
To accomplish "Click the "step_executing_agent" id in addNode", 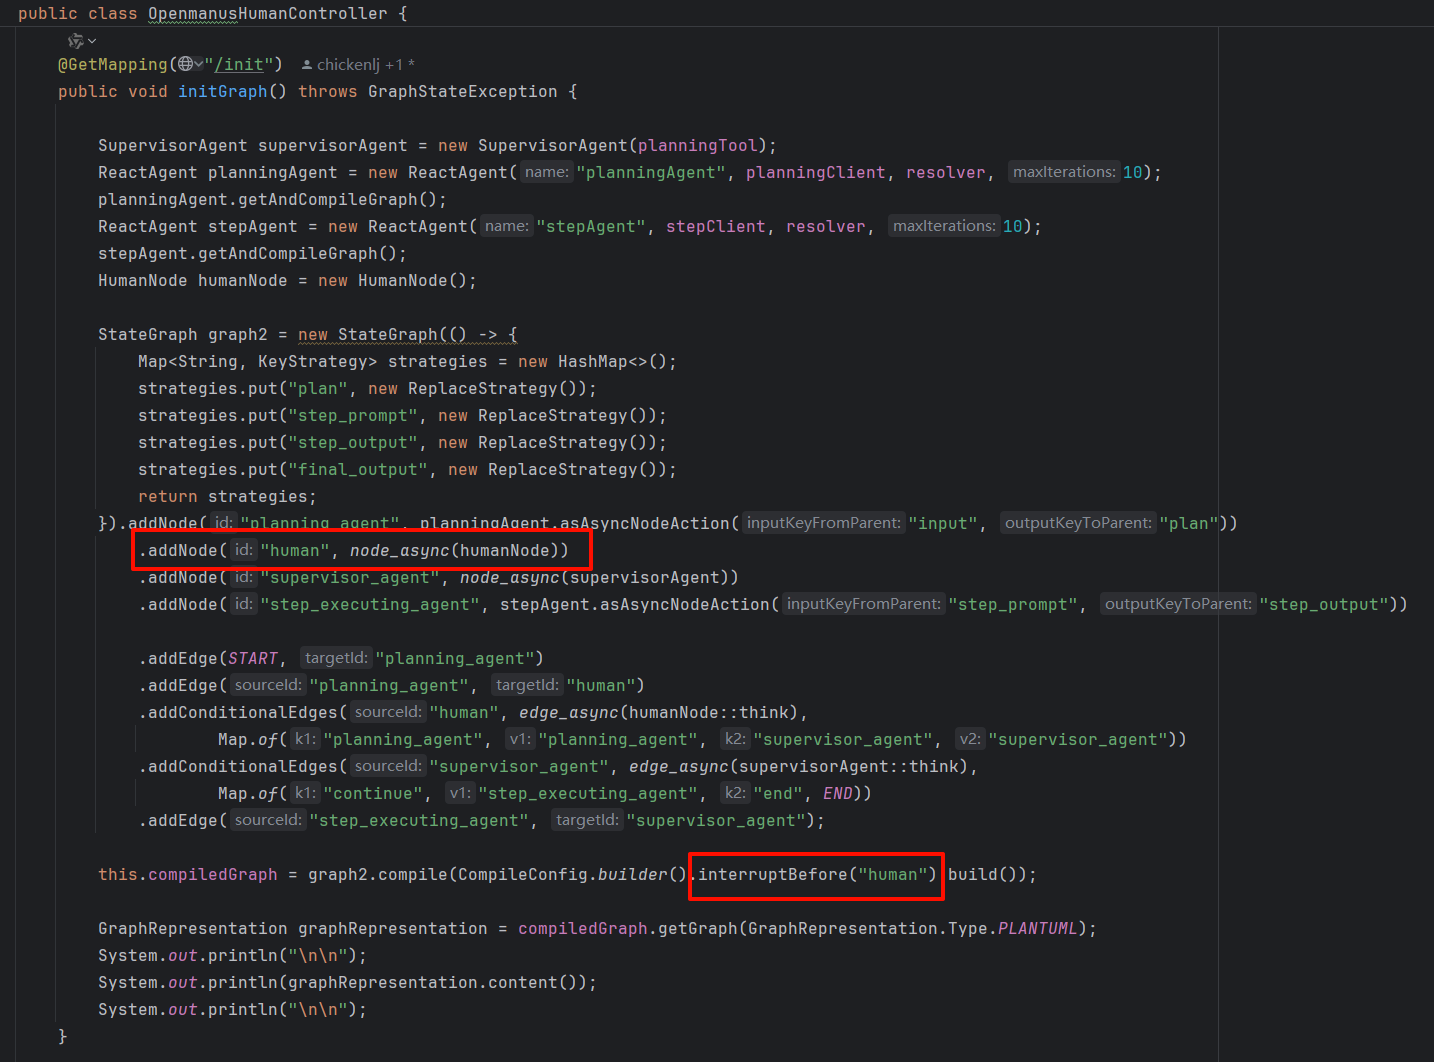I will pos(369,604).
